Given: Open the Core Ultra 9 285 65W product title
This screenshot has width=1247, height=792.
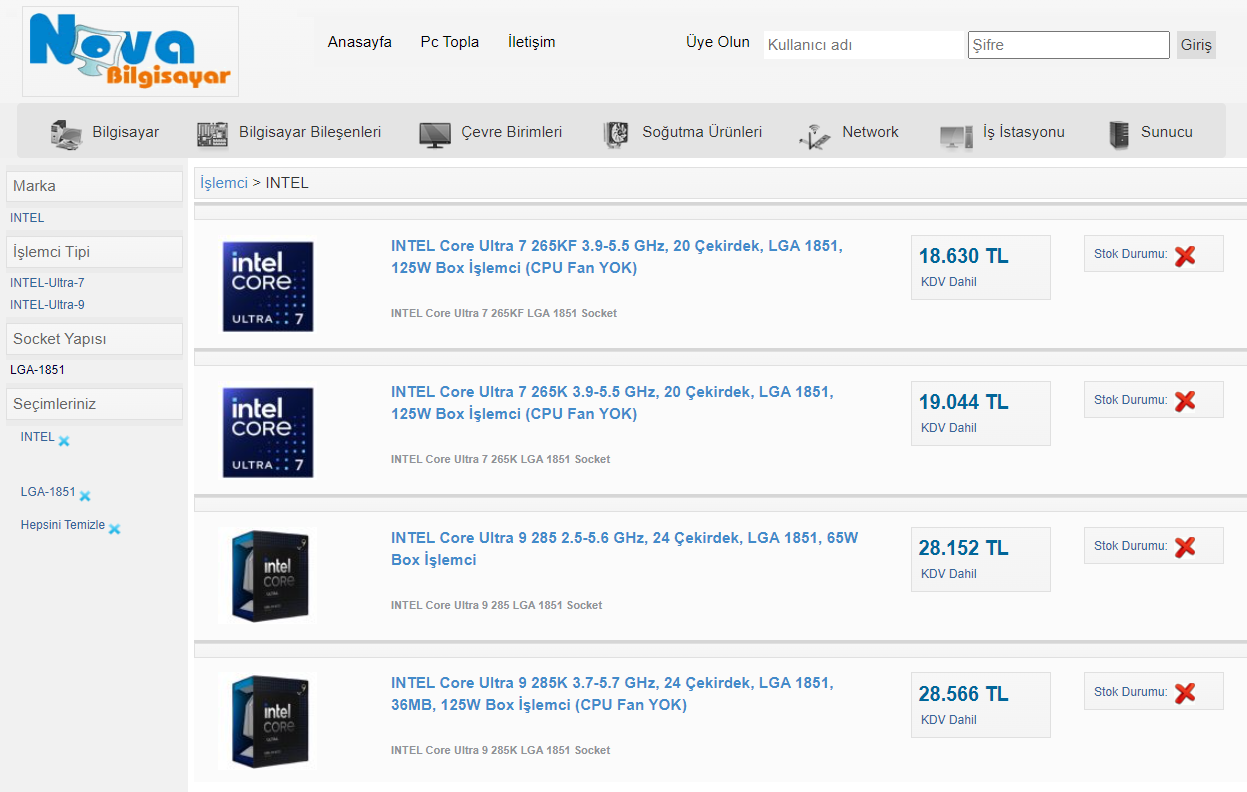Looking at the screenshot, I should pos(625,549).
